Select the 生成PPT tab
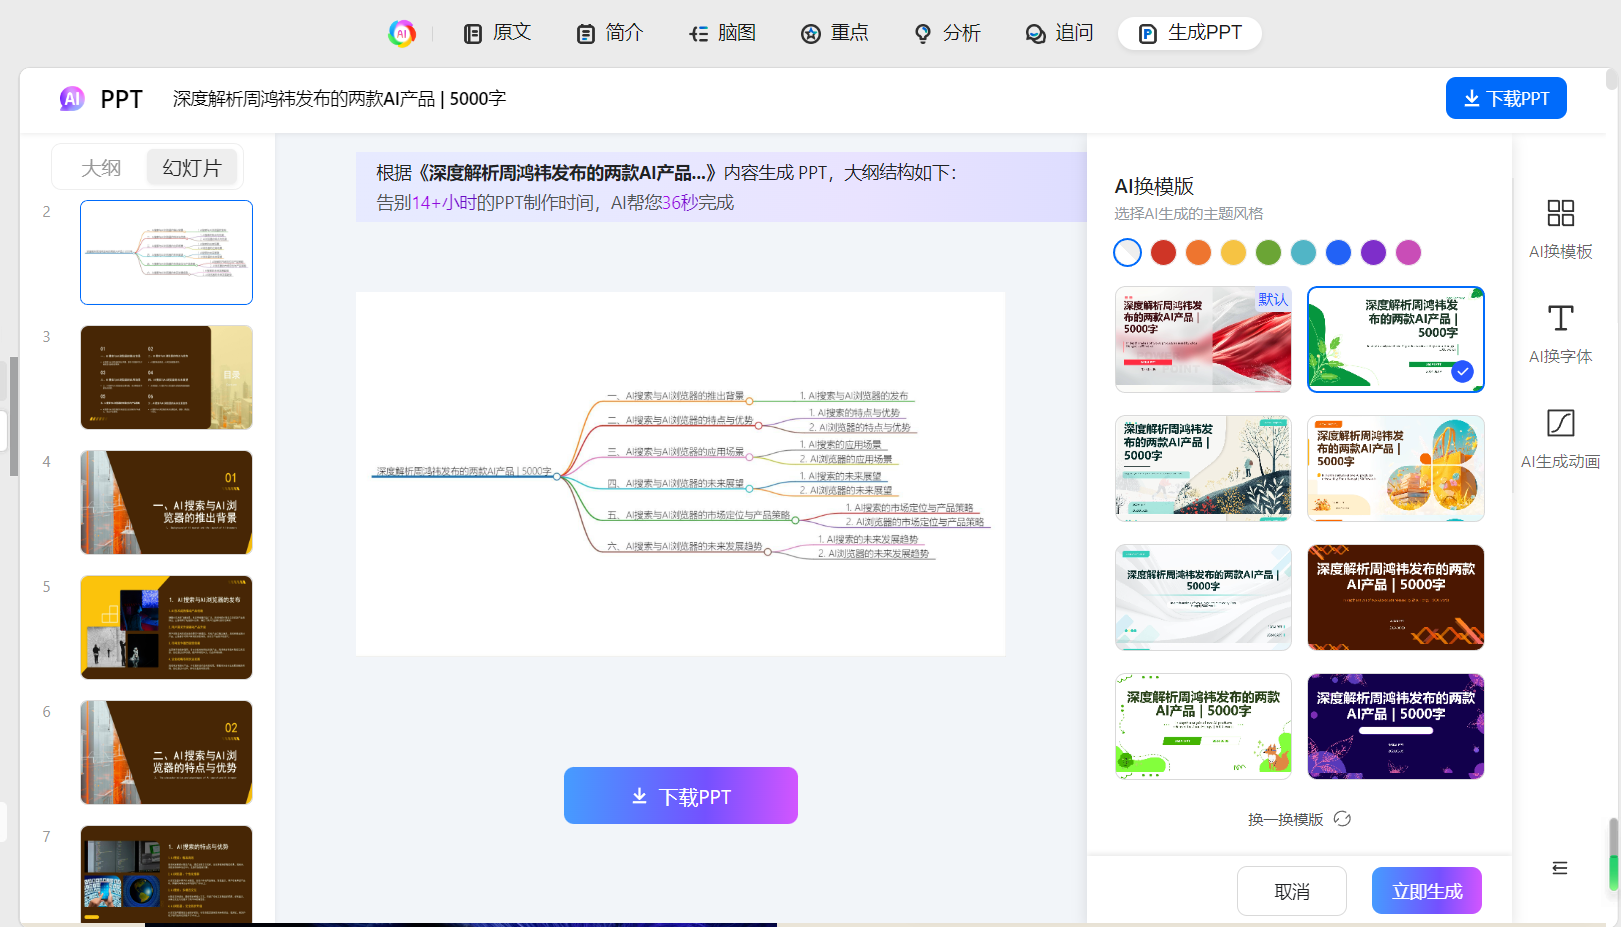The width and height of the screenshot is (1621, 927). 1190,33
